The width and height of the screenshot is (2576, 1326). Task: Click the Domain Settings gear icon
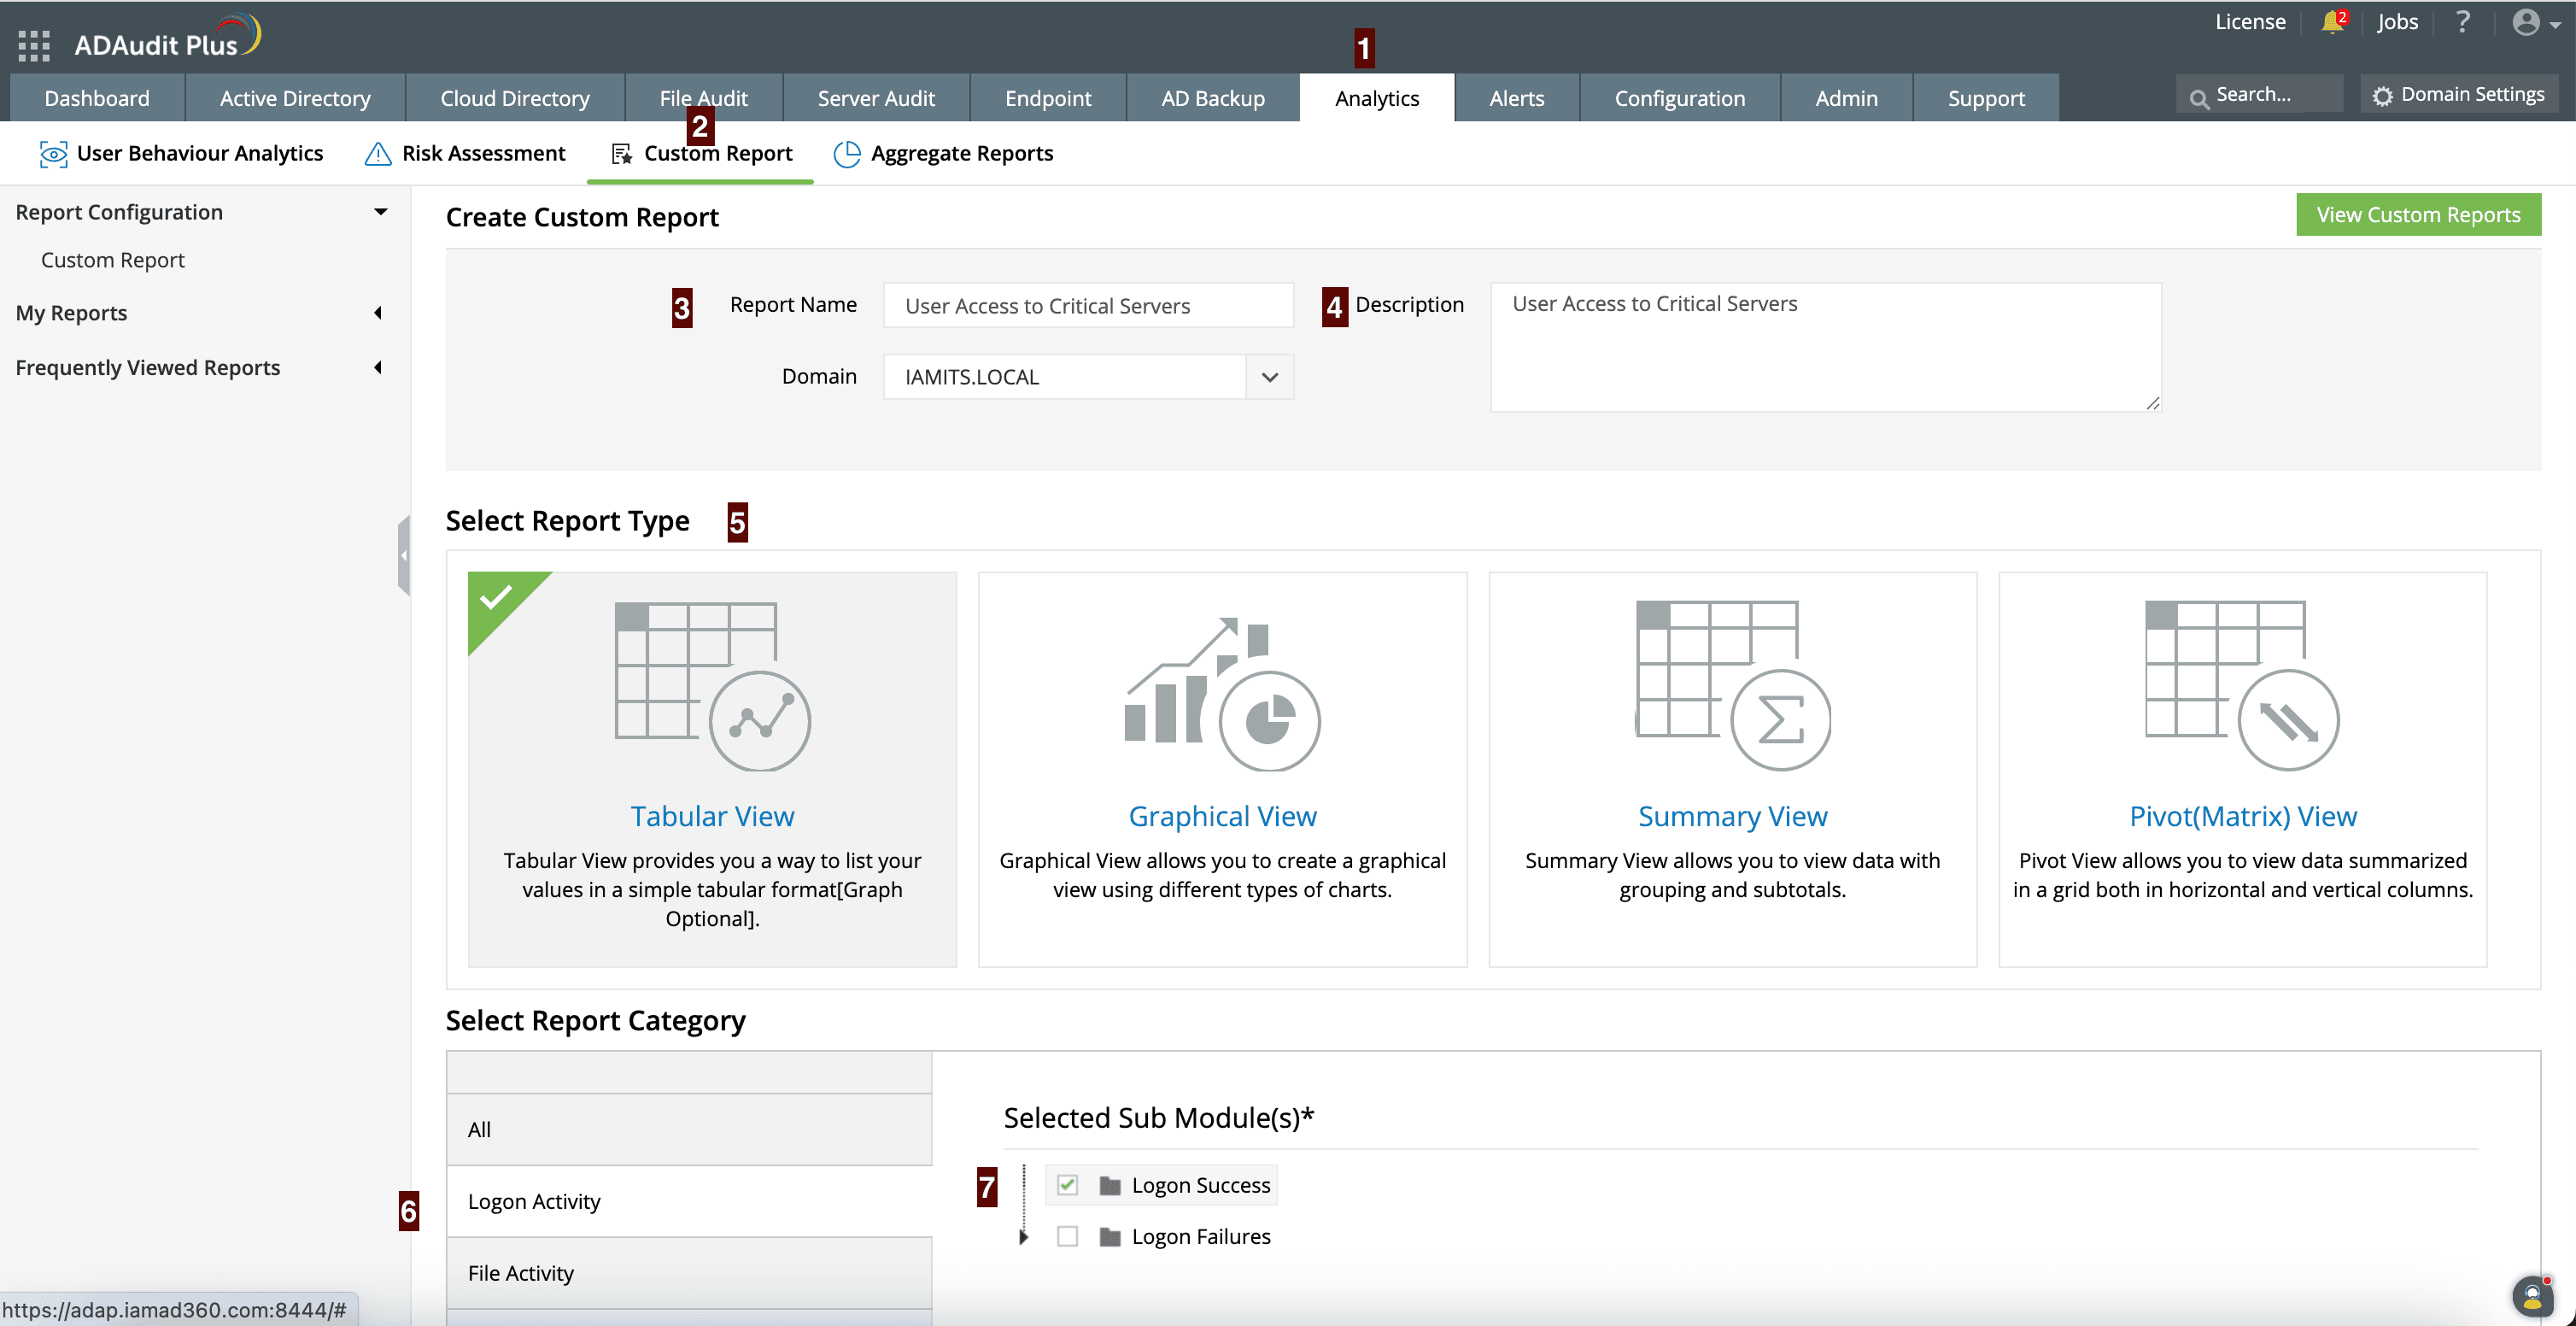click(2383, 96)
